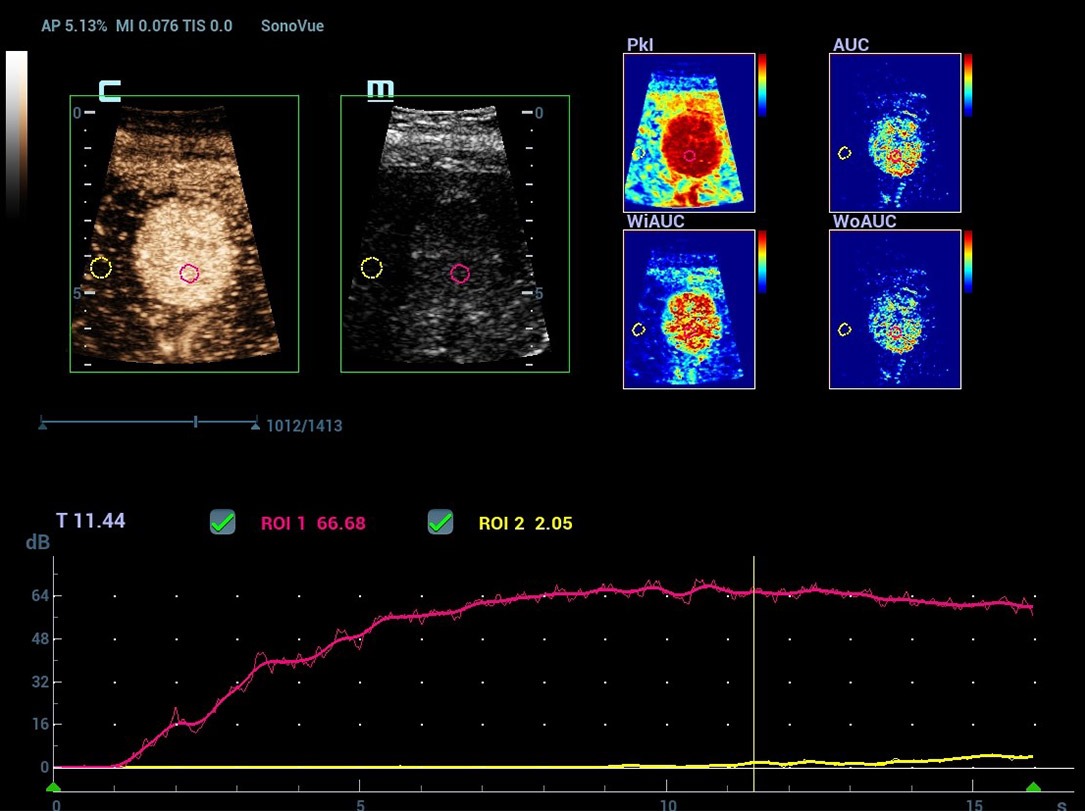
Task: Select the yellow ROI circle in contrast image
Action: 100,267
